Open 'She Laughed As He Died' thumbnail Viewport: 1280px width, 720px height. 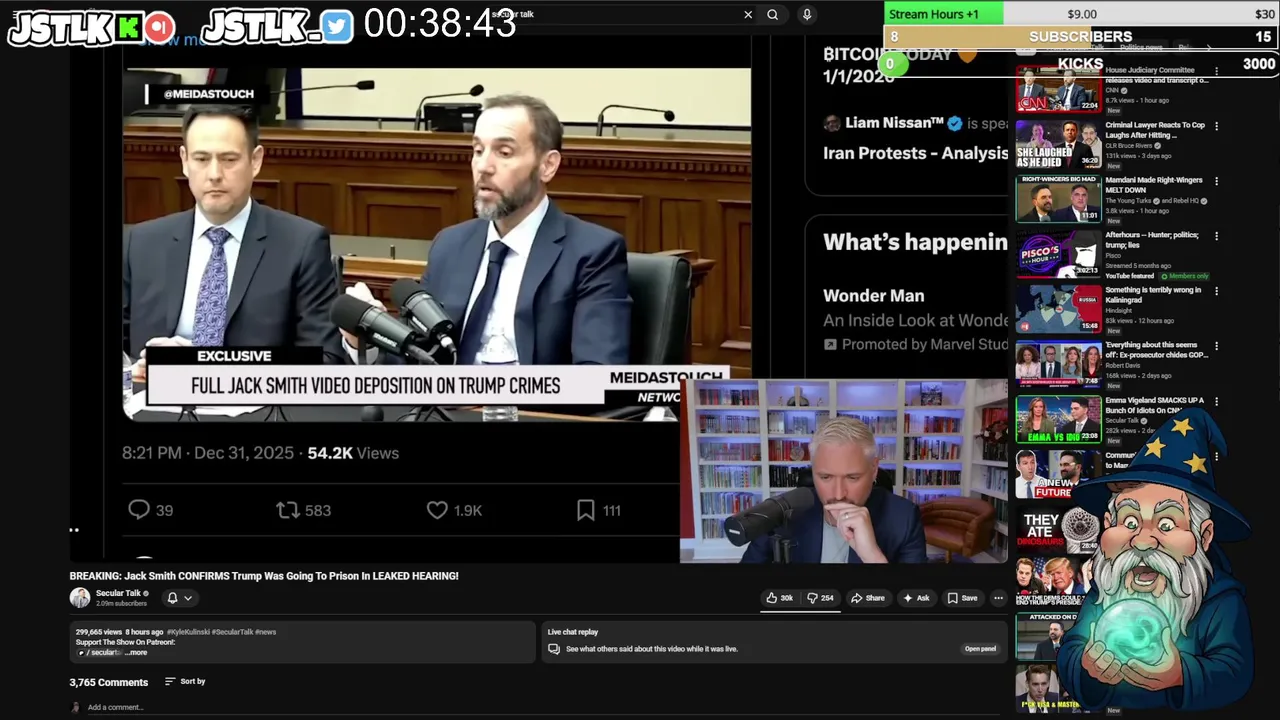[1058, 144]
